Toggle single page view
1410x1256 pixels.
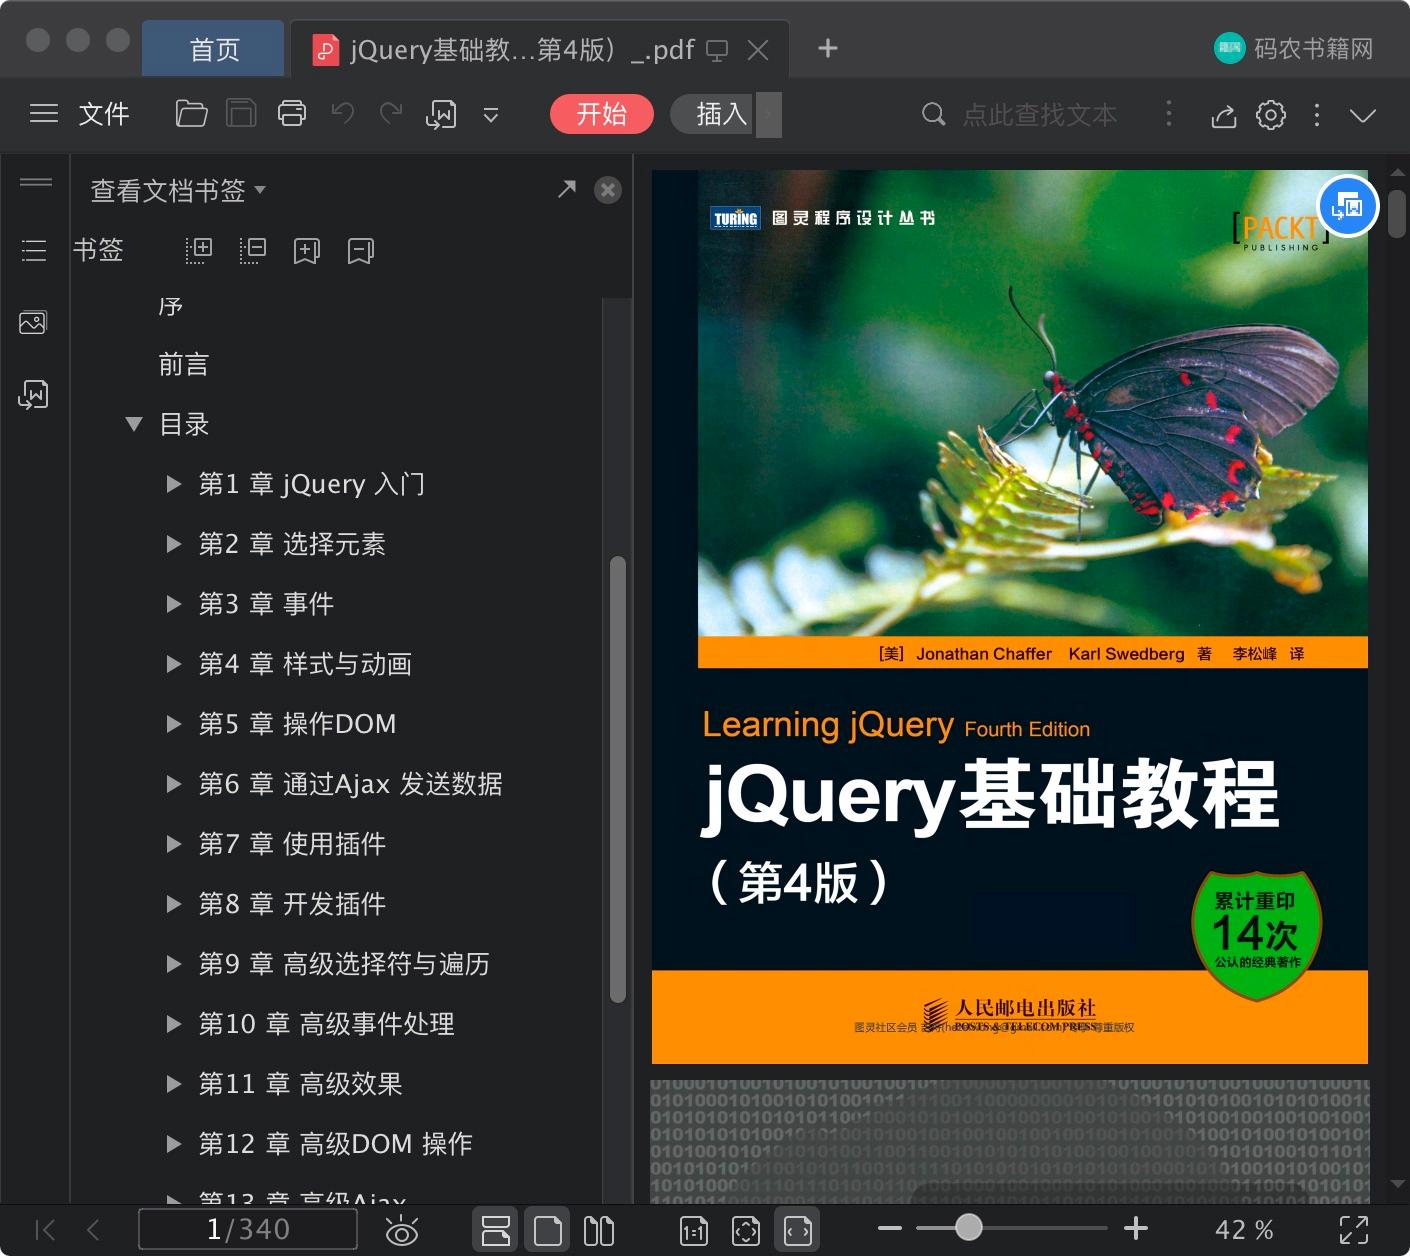point(547,1230)
